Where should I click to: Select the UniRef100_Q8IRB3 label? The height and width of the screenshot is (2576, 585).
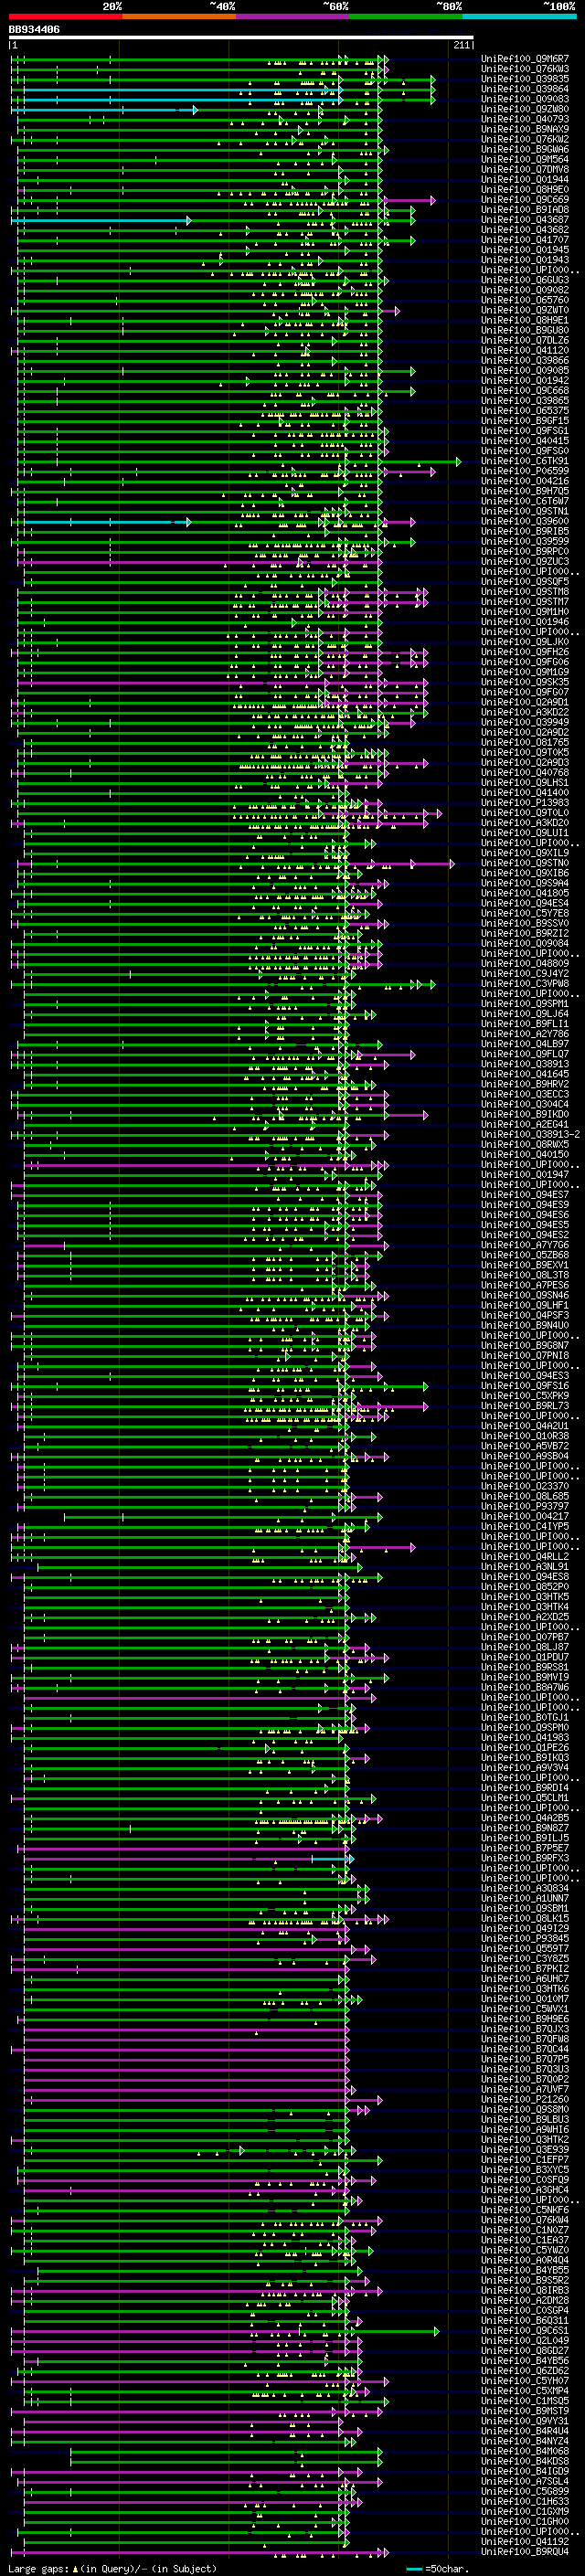[x=525, y=2290]
